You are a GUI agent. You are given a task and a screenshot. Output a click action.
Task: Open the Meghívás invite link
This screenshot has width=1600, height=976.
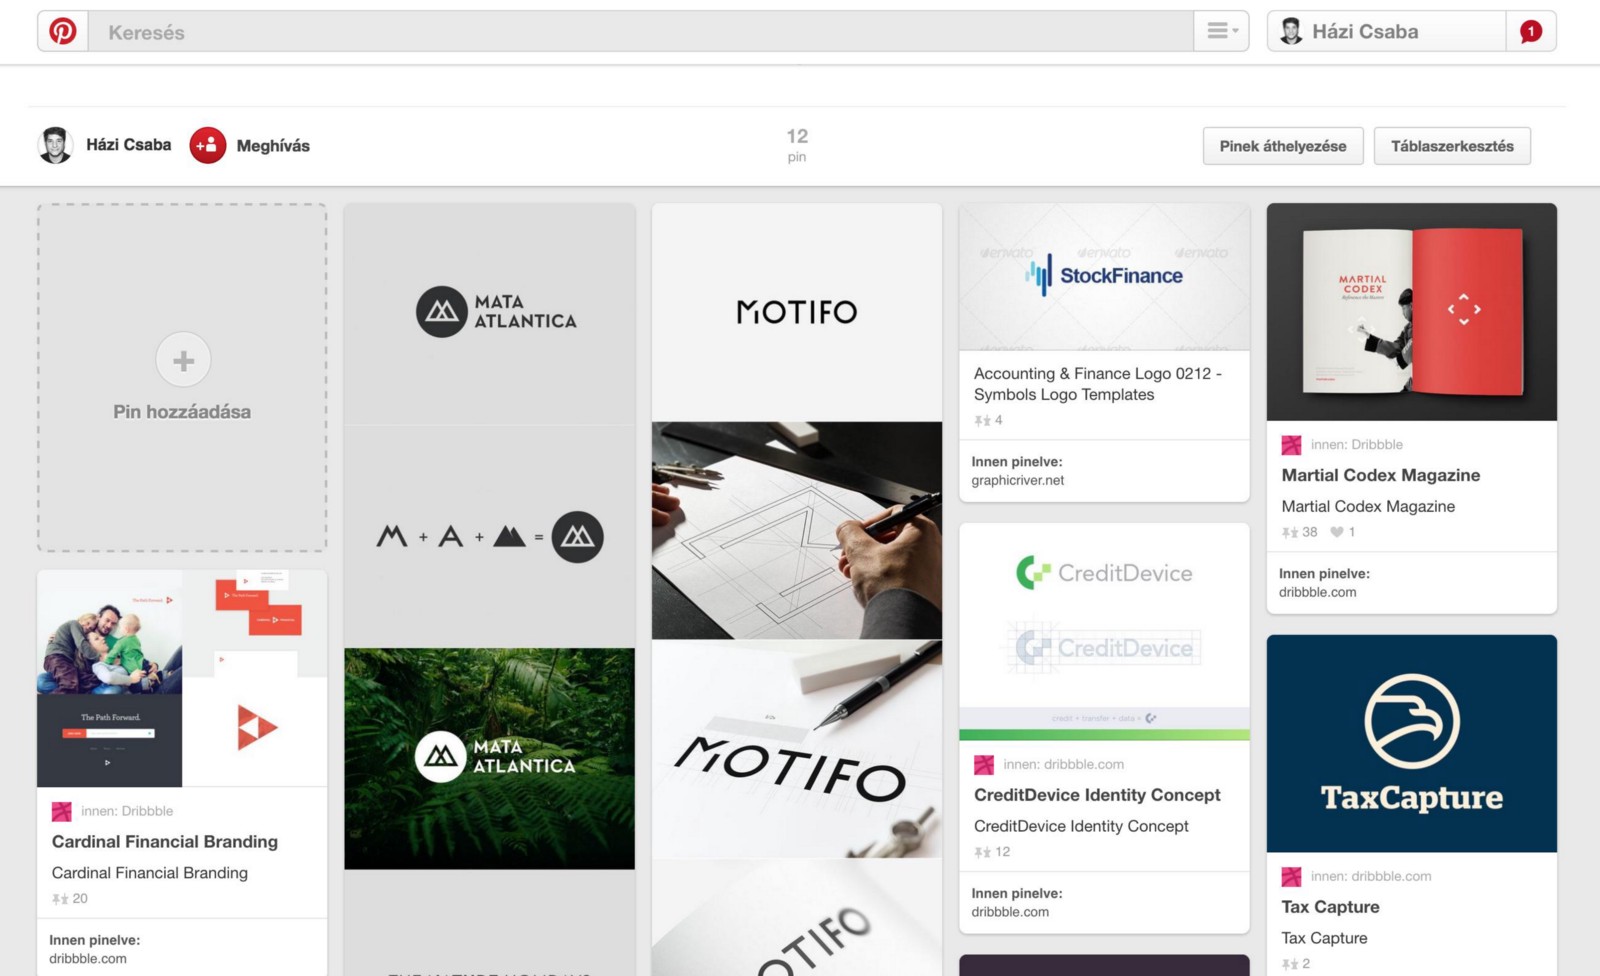point(273,146)
